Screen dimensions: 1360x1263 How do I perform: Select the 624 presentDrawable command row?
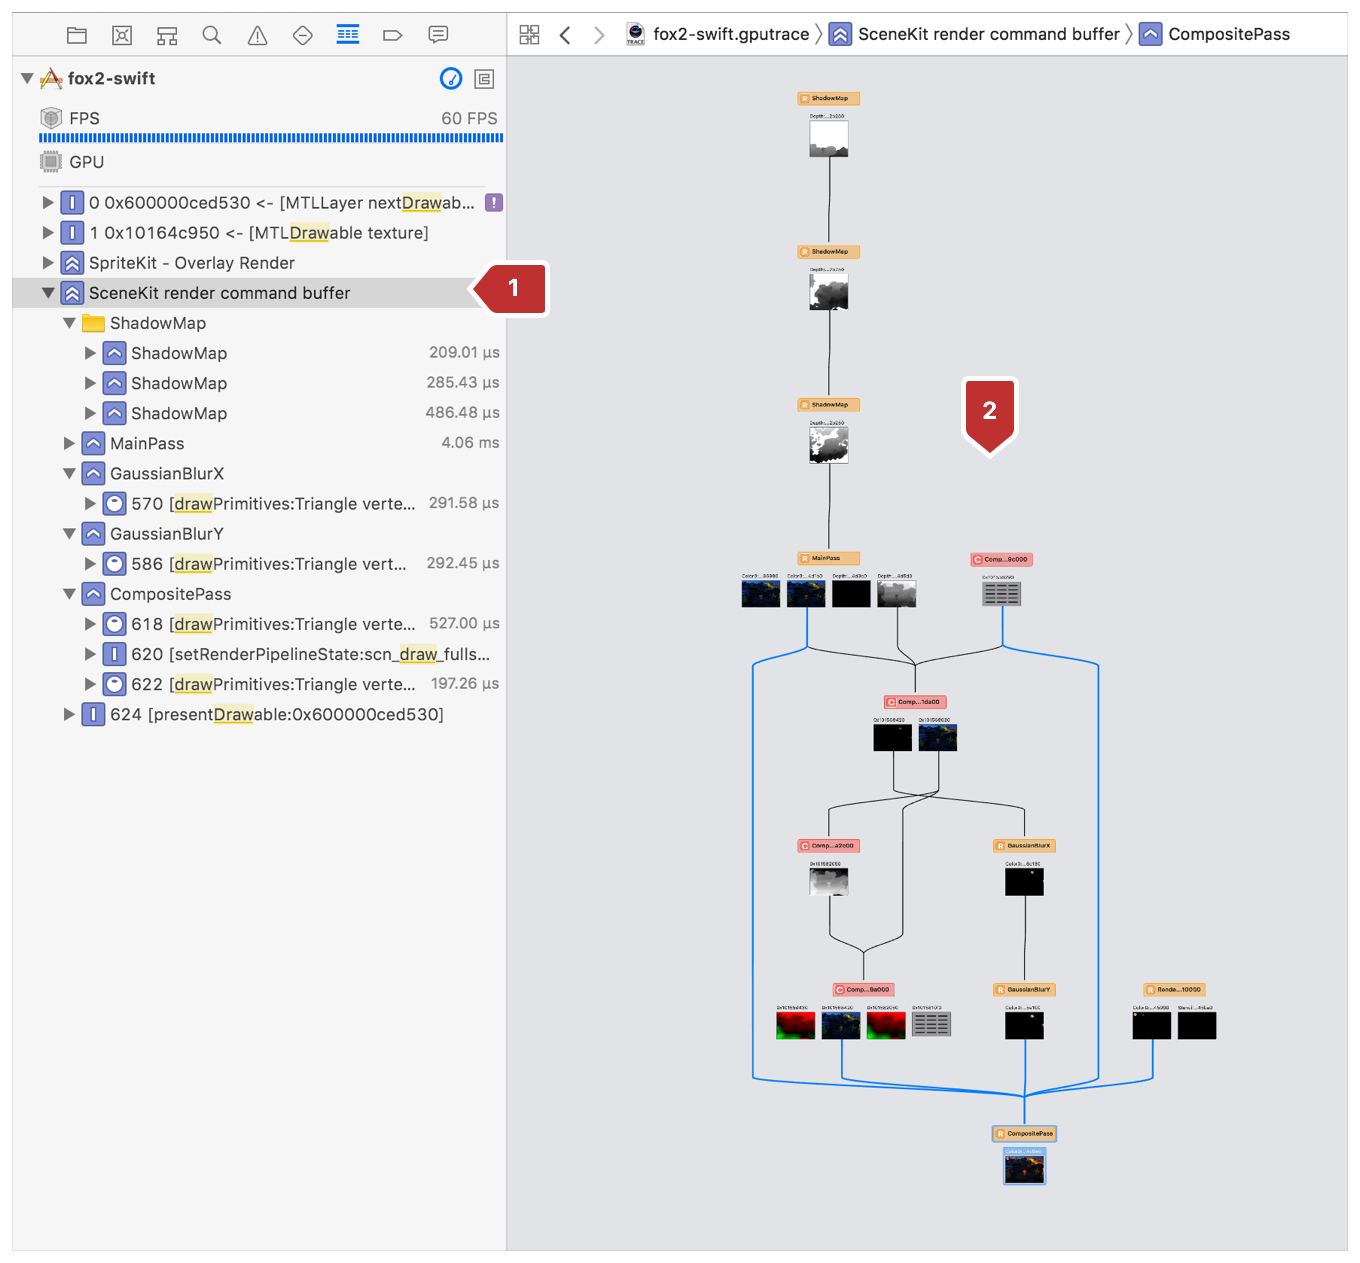click(277, 715)
